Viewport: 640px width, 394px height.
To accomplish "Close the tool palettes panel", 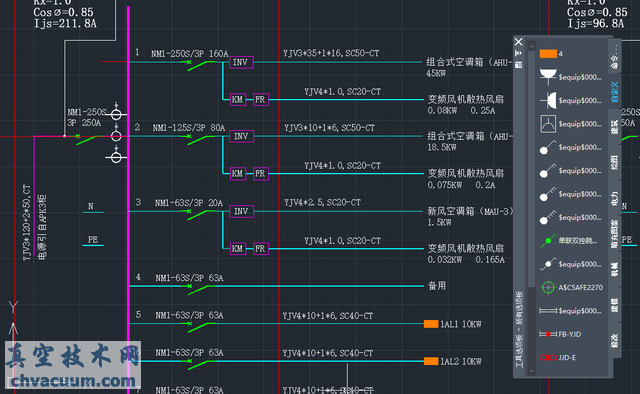I will pyautogui.click(x=519, y=42).
